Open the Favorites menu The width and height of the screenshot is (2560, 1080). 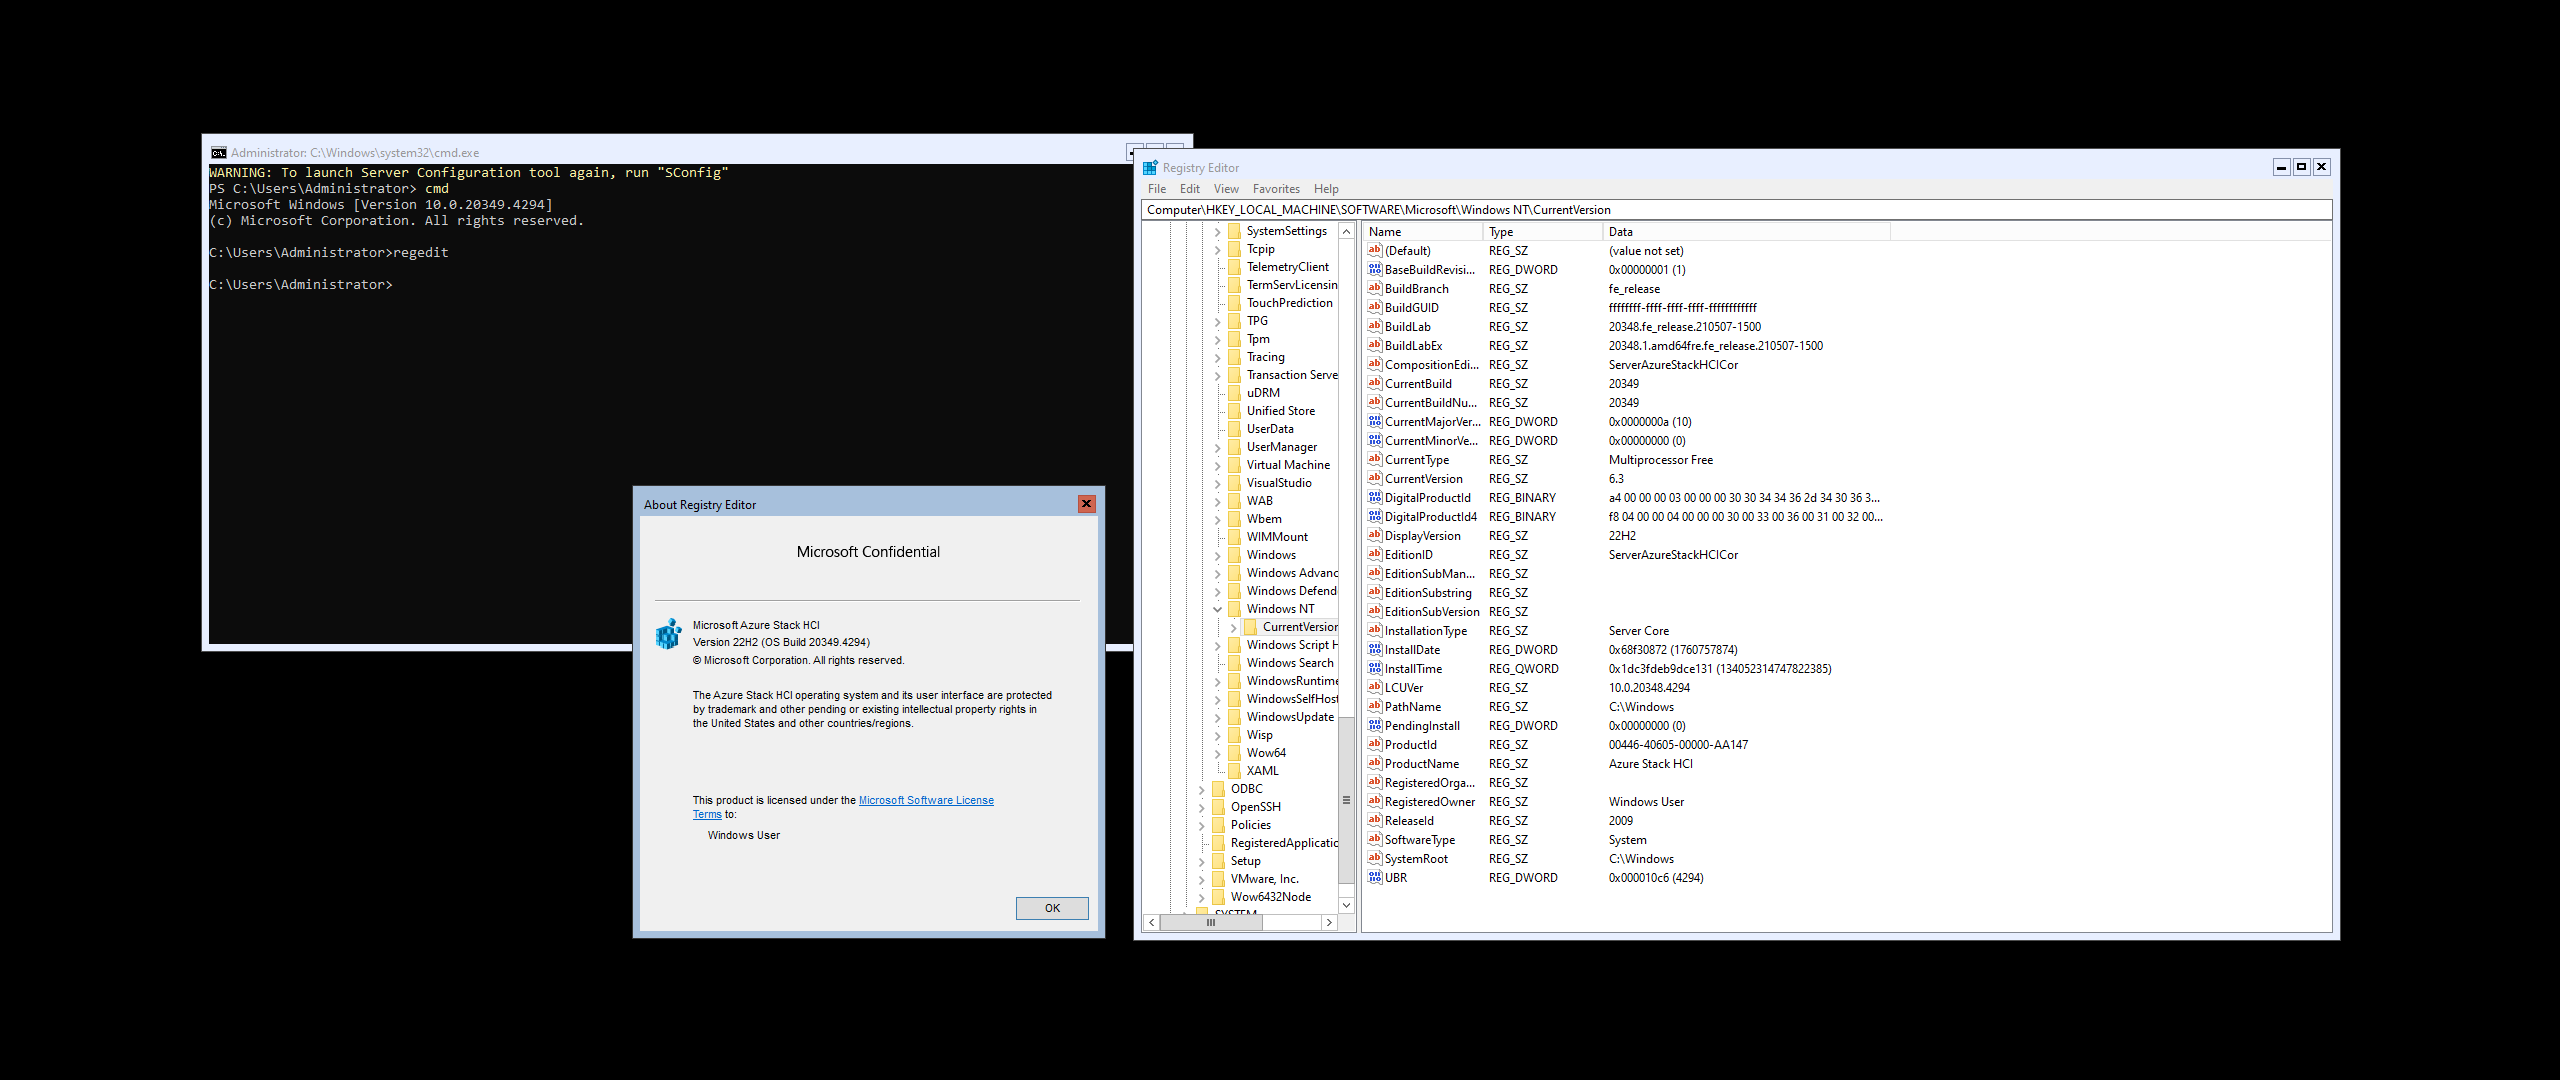tap(1276, 189)
